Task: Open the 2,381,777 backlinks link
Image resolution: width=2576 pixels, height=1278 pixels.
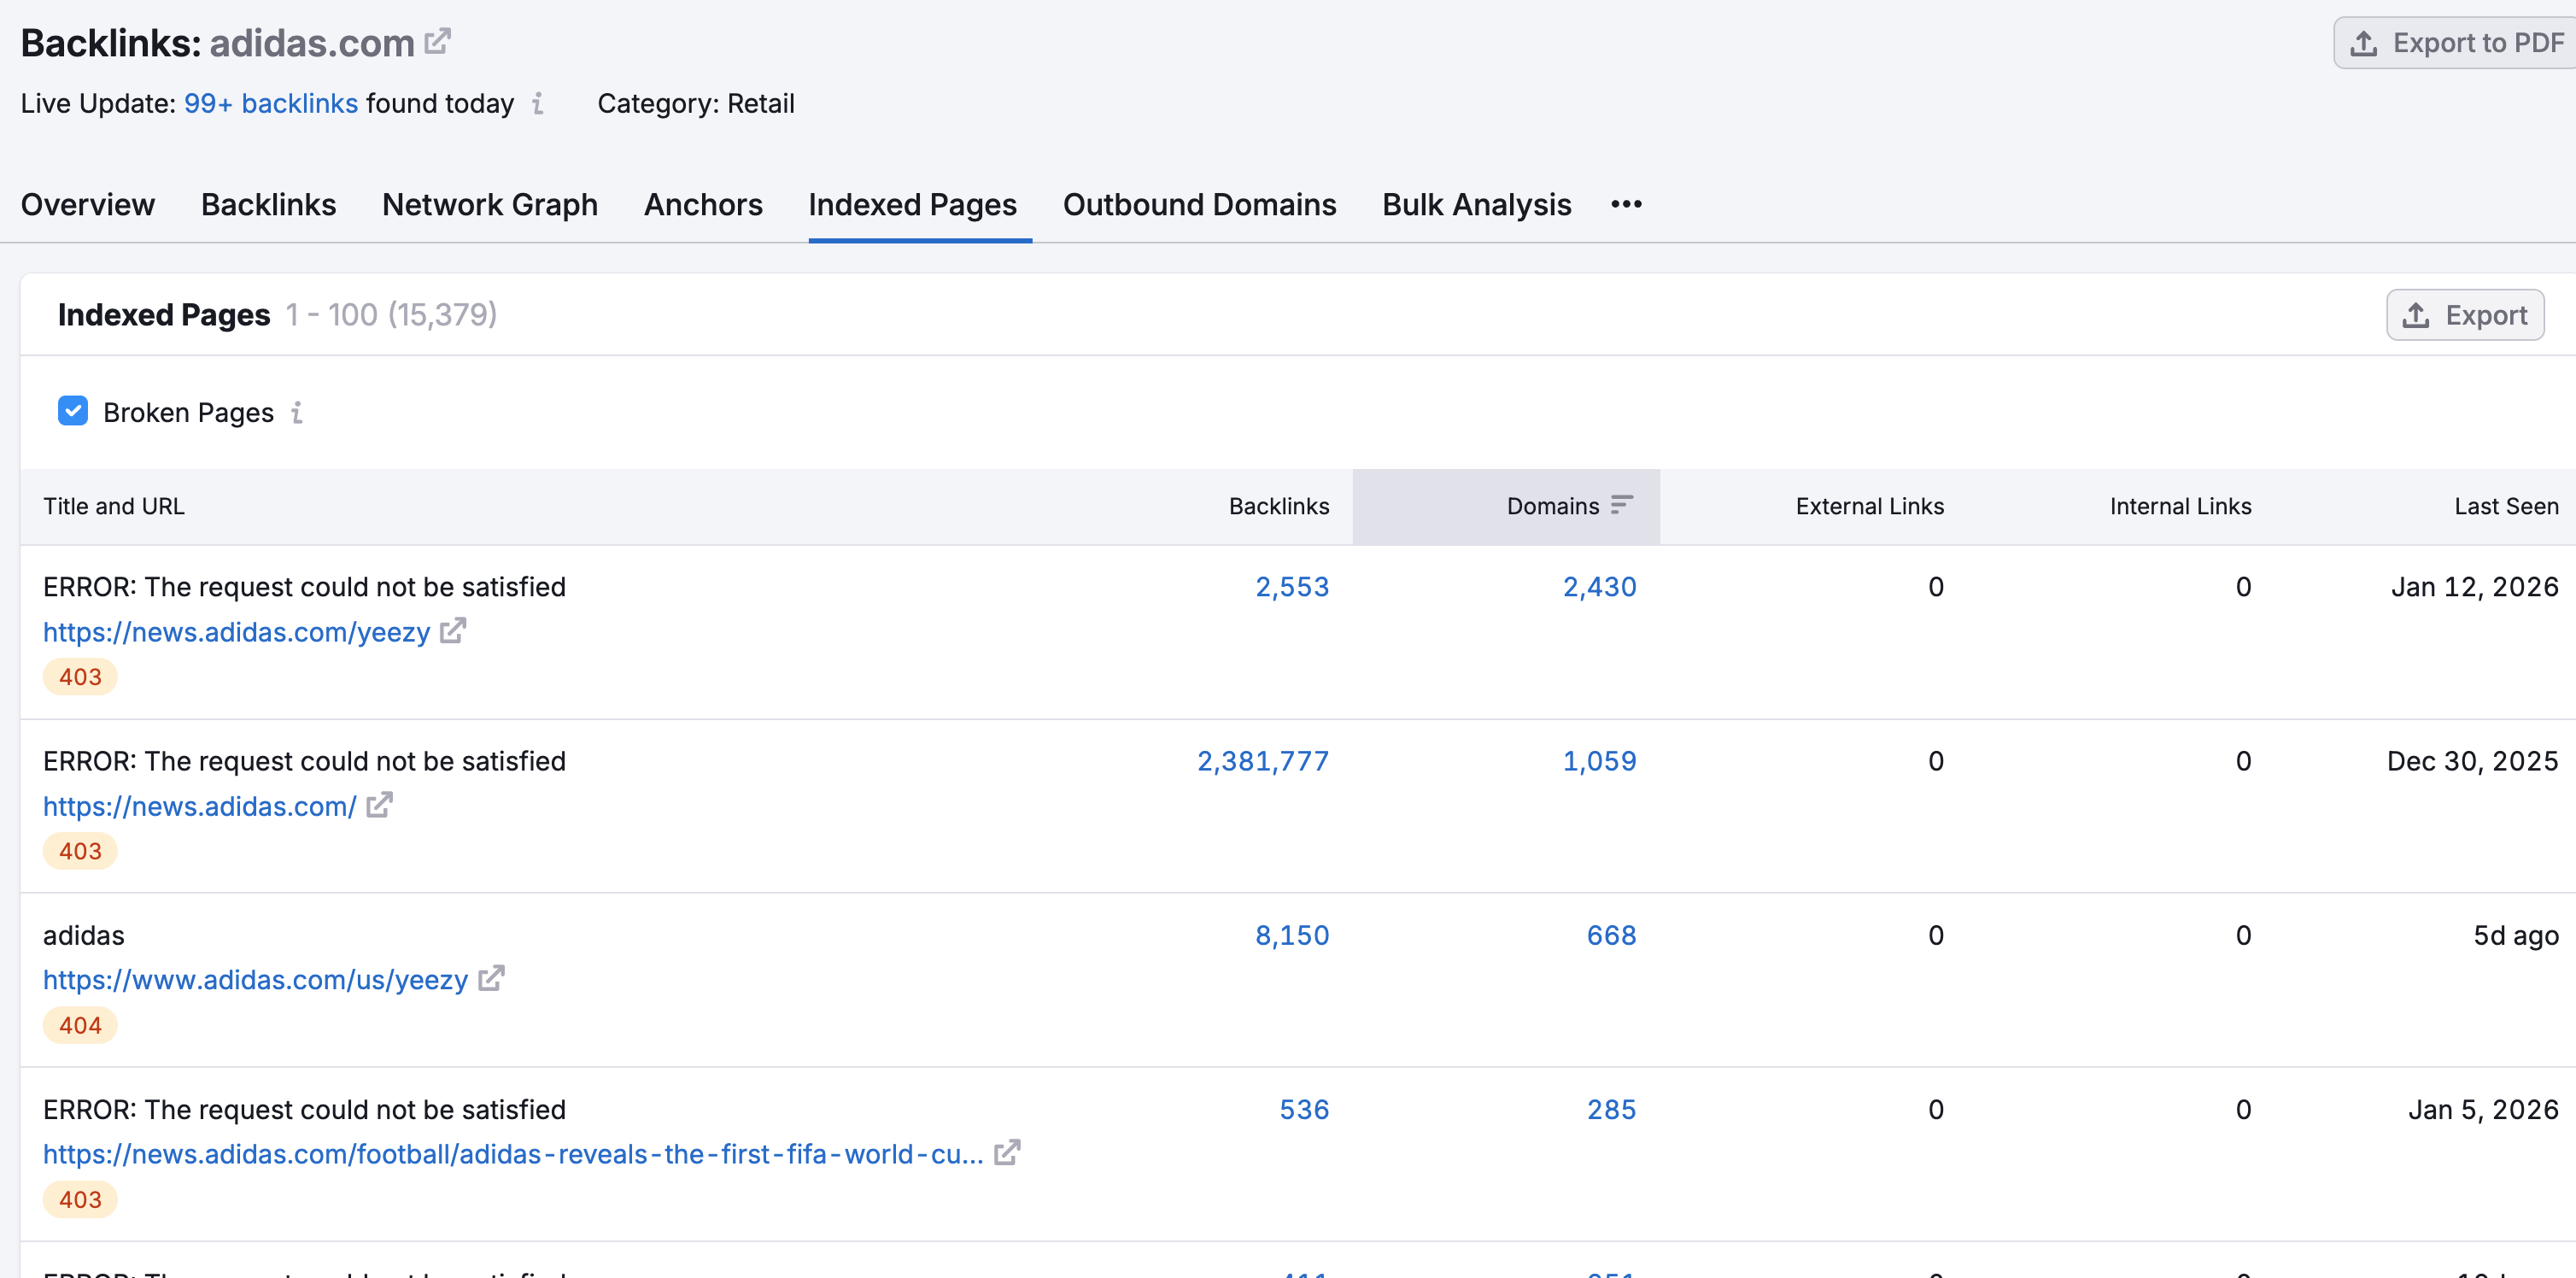Action: (1262, 760)
